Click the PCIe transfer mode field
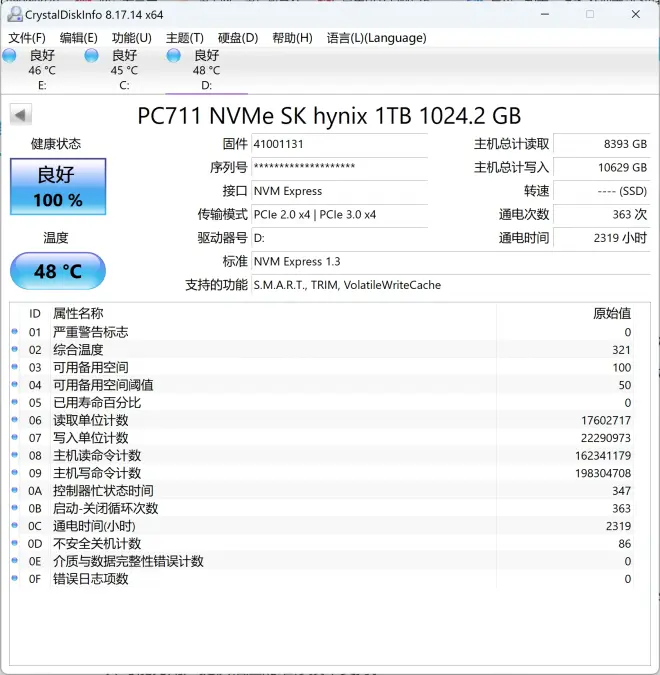This screenshot has height=675, width=660. coord(339,214)
